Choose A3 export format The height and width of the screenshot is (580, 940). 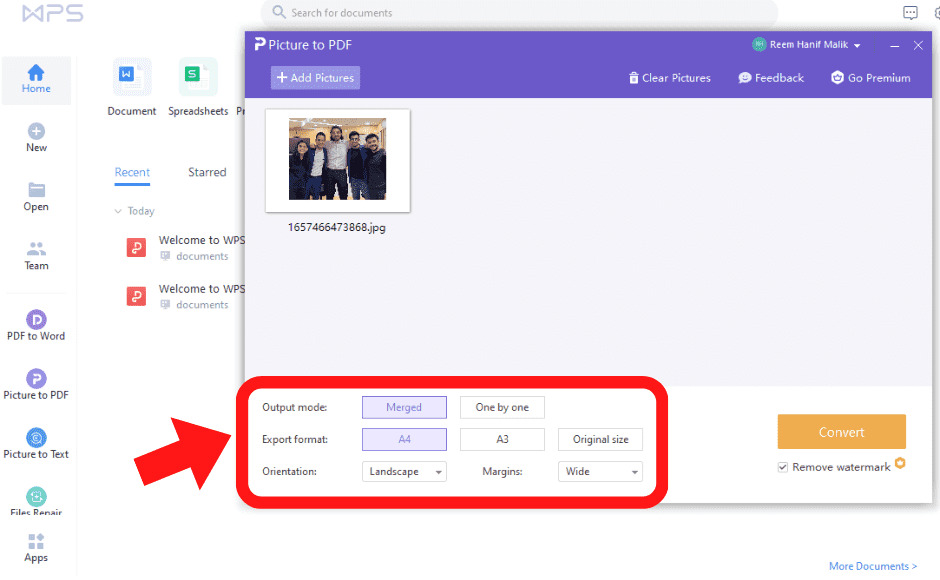point(502,439)
